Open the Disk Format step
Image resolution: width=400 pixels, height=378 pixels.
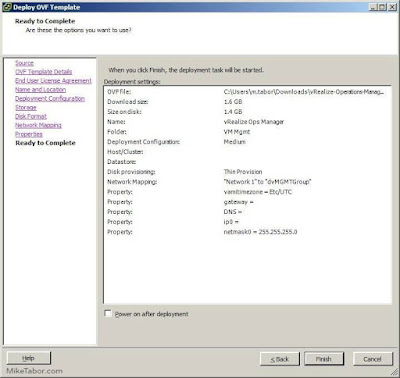[x=31, y=116]
